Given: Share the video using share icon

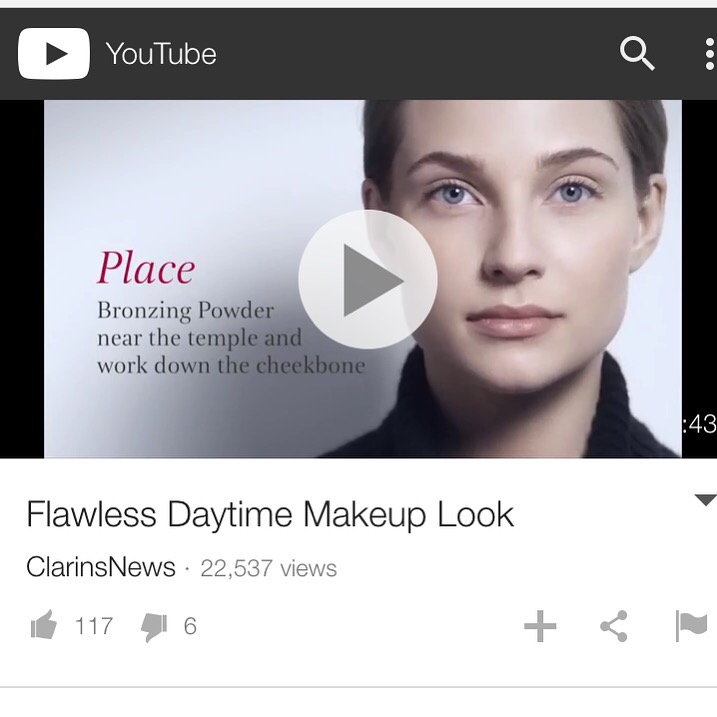Looking at the screenshot, I should (614, 626).
